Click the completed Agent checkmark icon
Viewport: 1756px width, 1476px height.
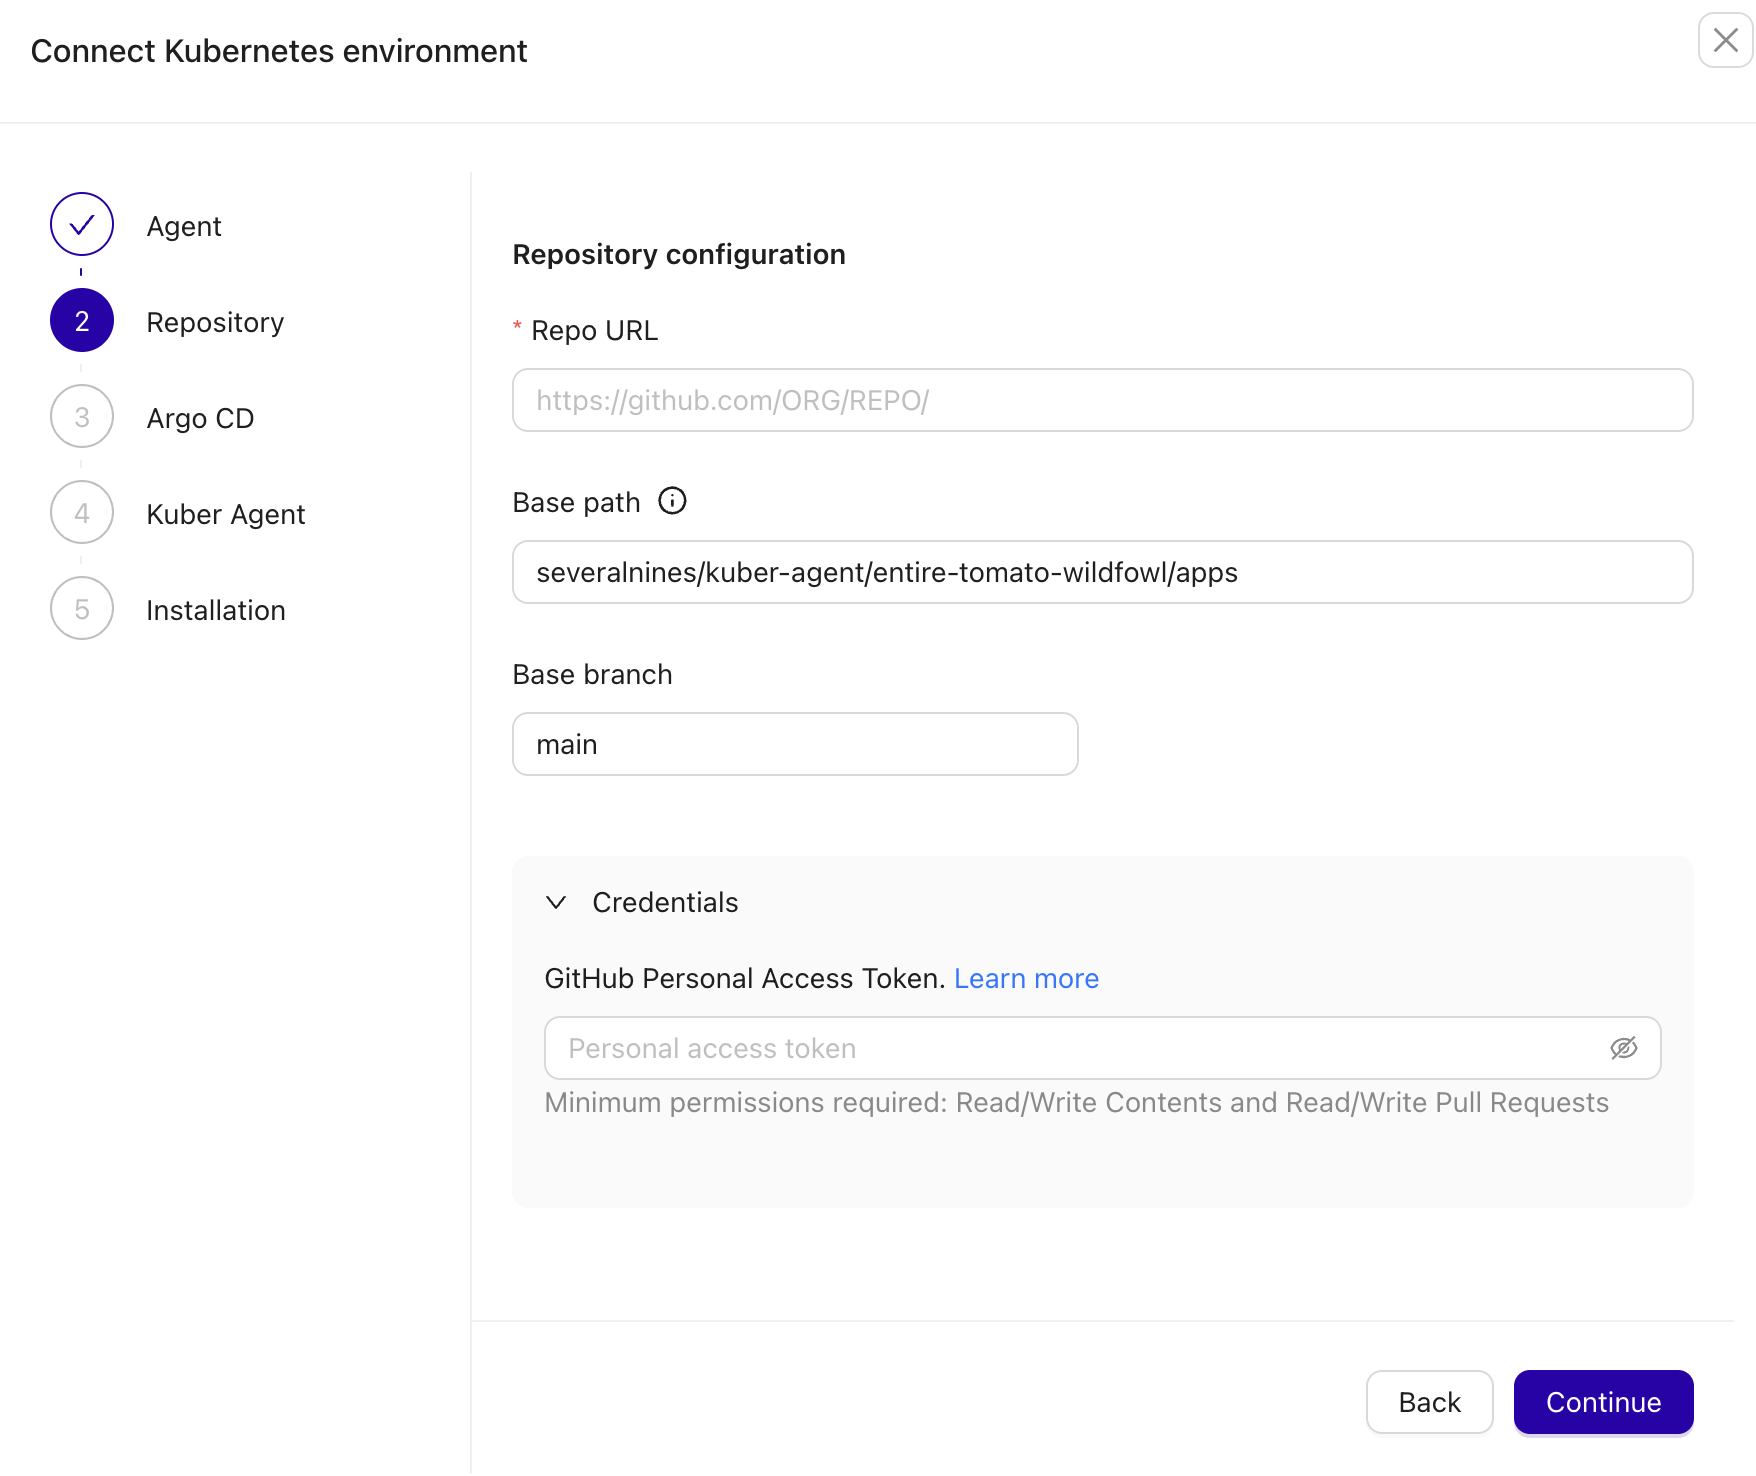pos(81,225)
